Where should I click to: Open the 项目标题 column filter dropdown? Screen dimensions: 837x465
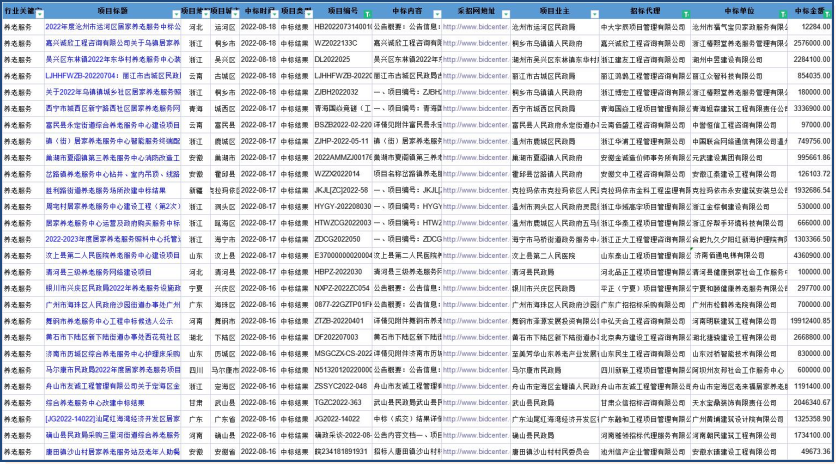click(177, 12)
